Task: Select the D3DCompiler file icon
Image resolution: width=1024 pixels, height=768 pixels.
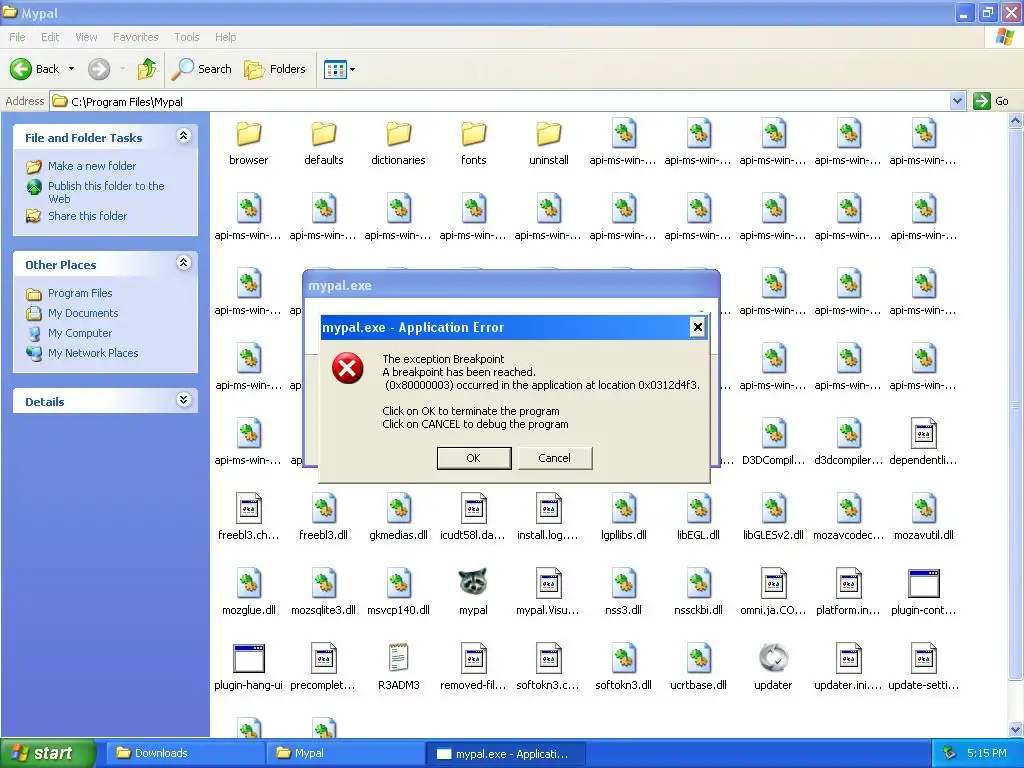Action: coord(773,433)
